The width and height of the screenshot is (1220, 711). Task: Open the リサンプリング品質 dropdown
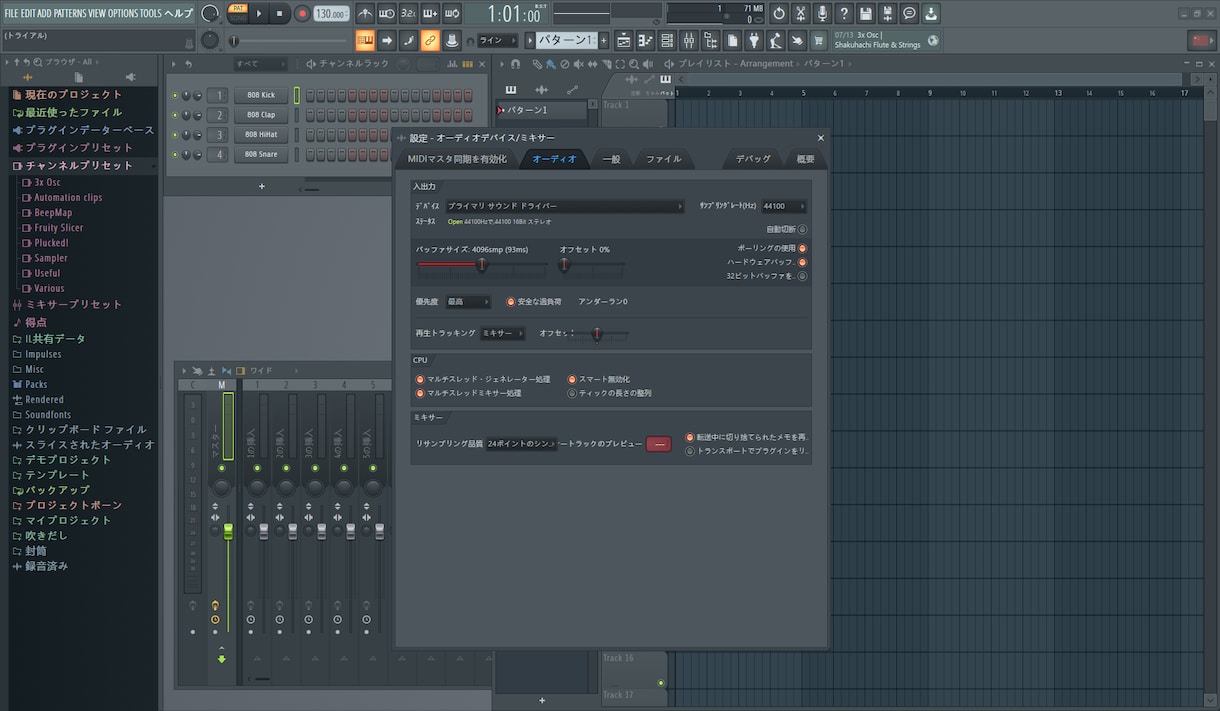(x=521, y=443)
